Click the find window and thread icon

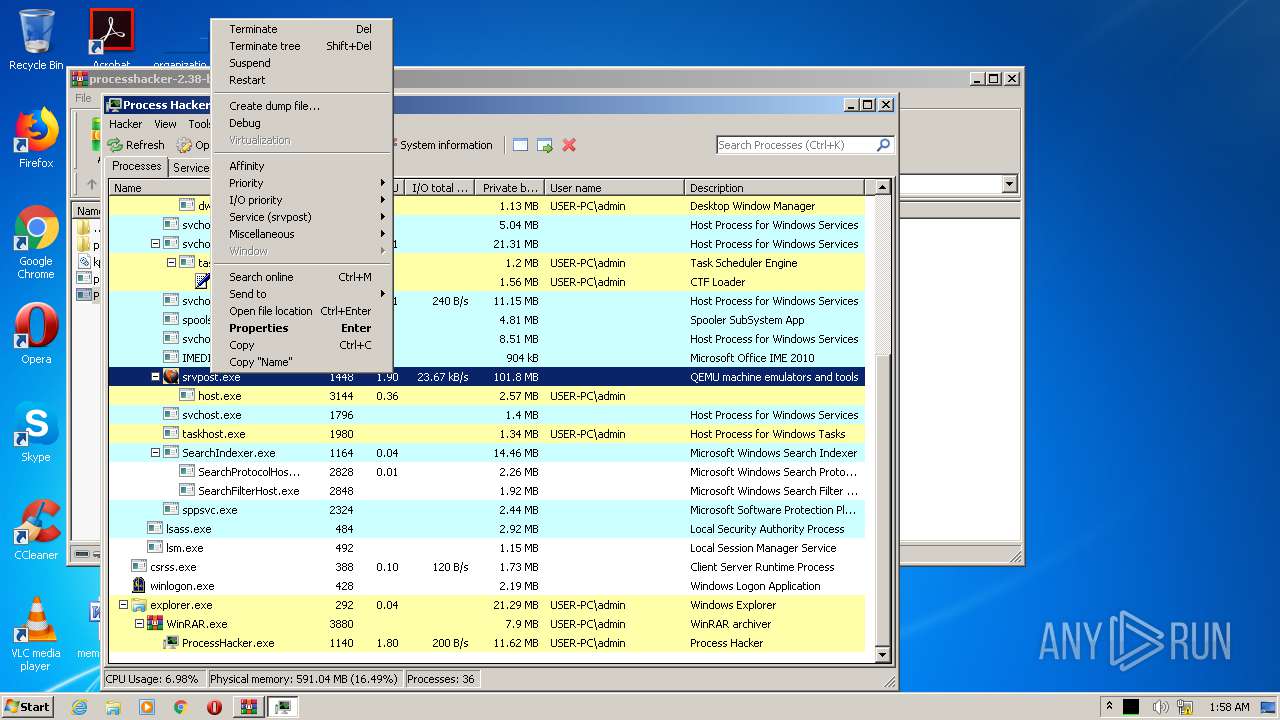(x=544, y=145)
